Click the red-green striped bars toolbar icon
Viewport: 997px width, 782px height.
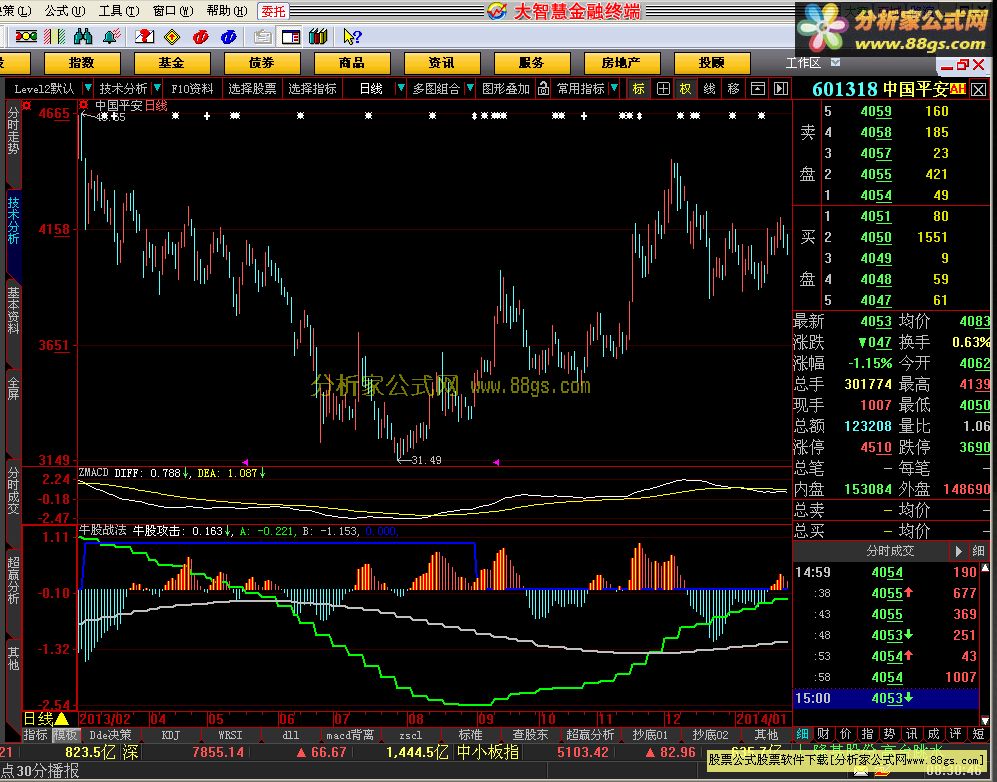55,37
